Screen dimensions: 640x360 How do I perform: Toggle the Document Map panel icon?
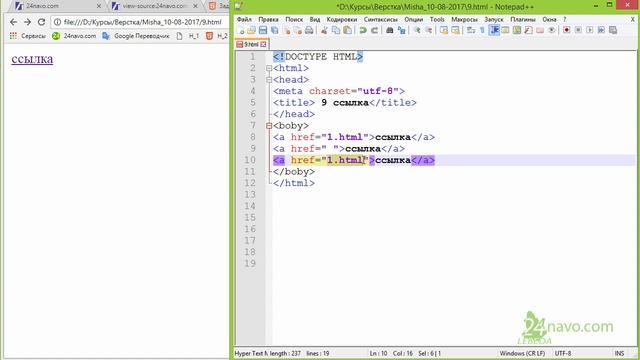[x=517, y=30]
